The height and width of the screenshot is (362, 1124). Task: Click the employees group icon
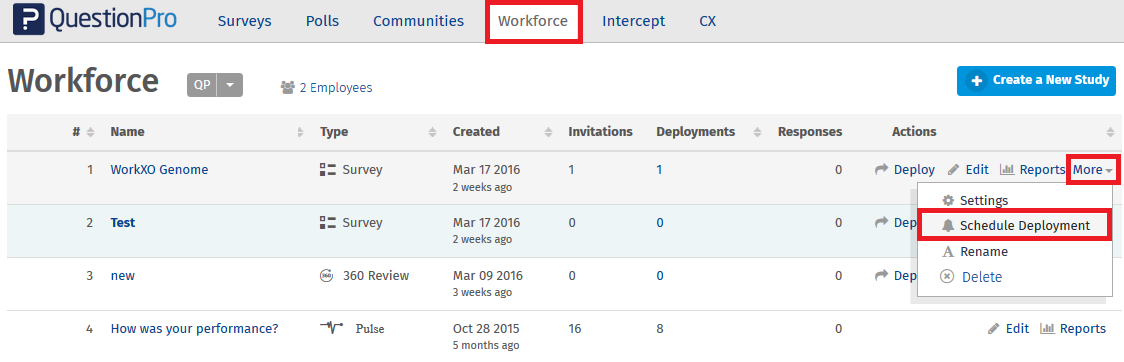click(x=287, y=87)
